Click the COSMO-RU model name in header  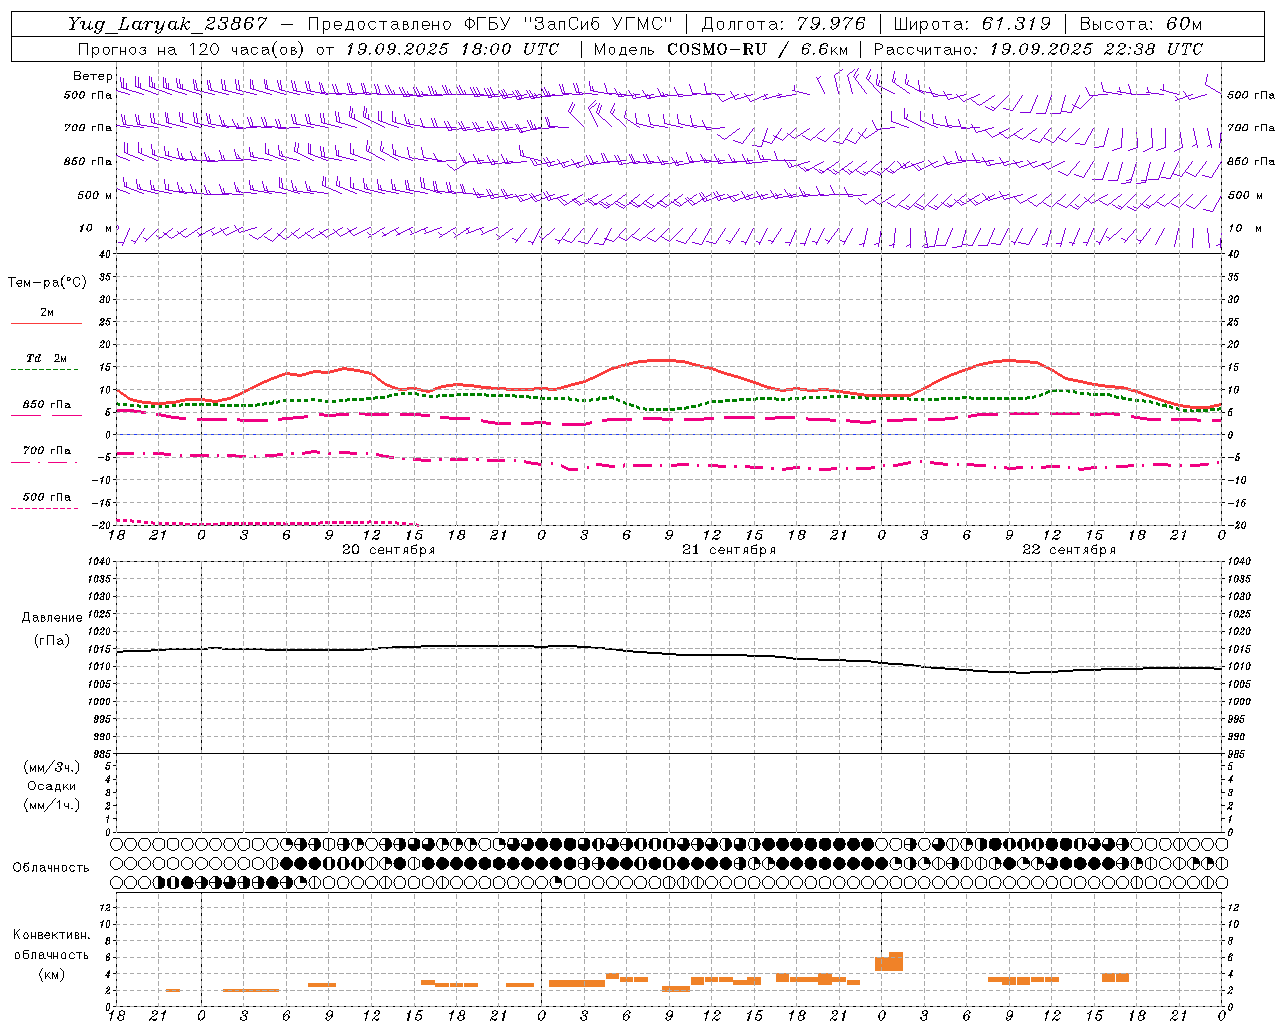[716, 49]
